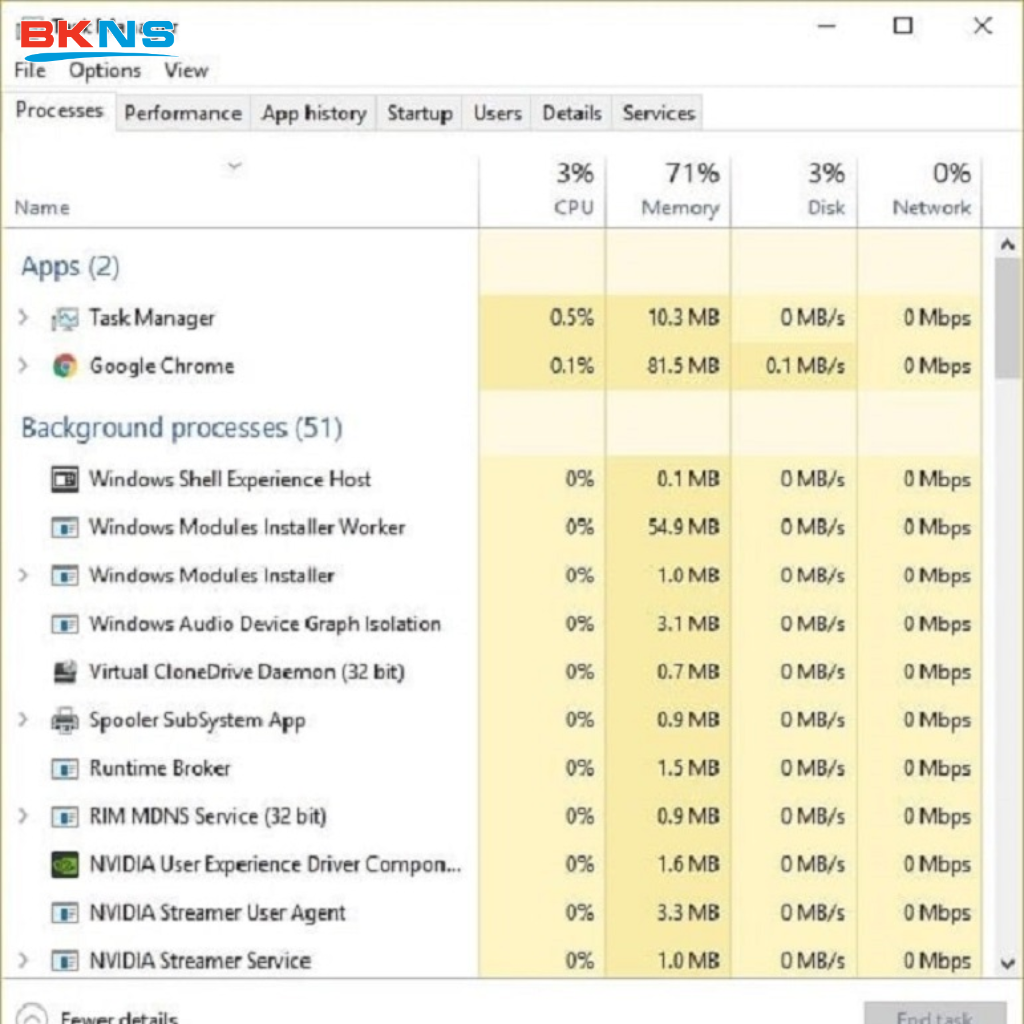Open the Options menu

[104, 70]
